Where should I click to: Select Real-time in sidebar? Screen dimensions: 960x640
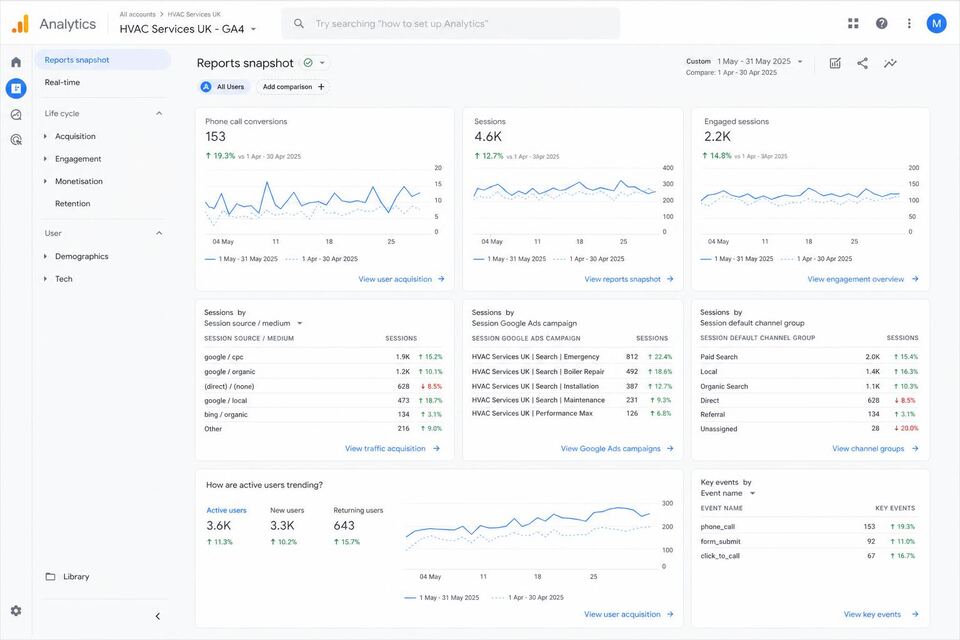(62, 82)
